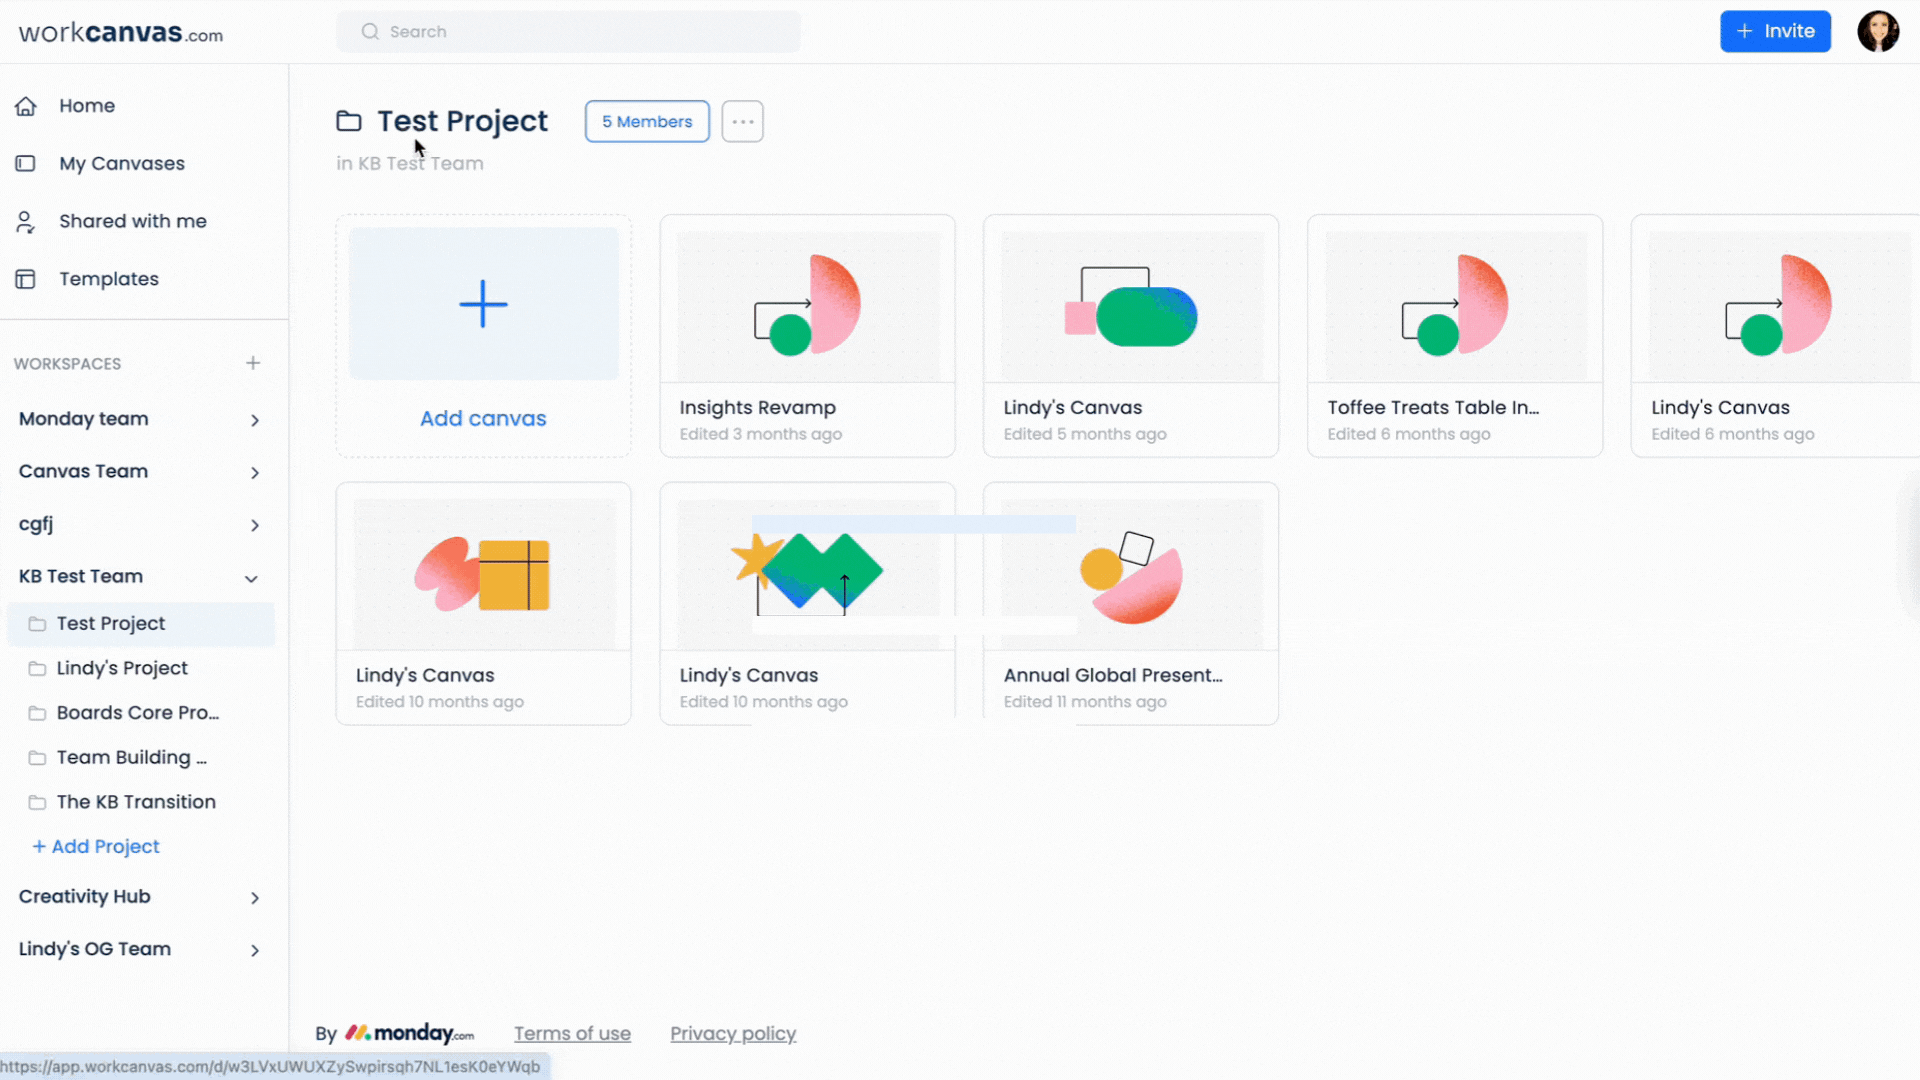Go to Home in the sidebar
1920x1080 pixels.
[87, 106]
